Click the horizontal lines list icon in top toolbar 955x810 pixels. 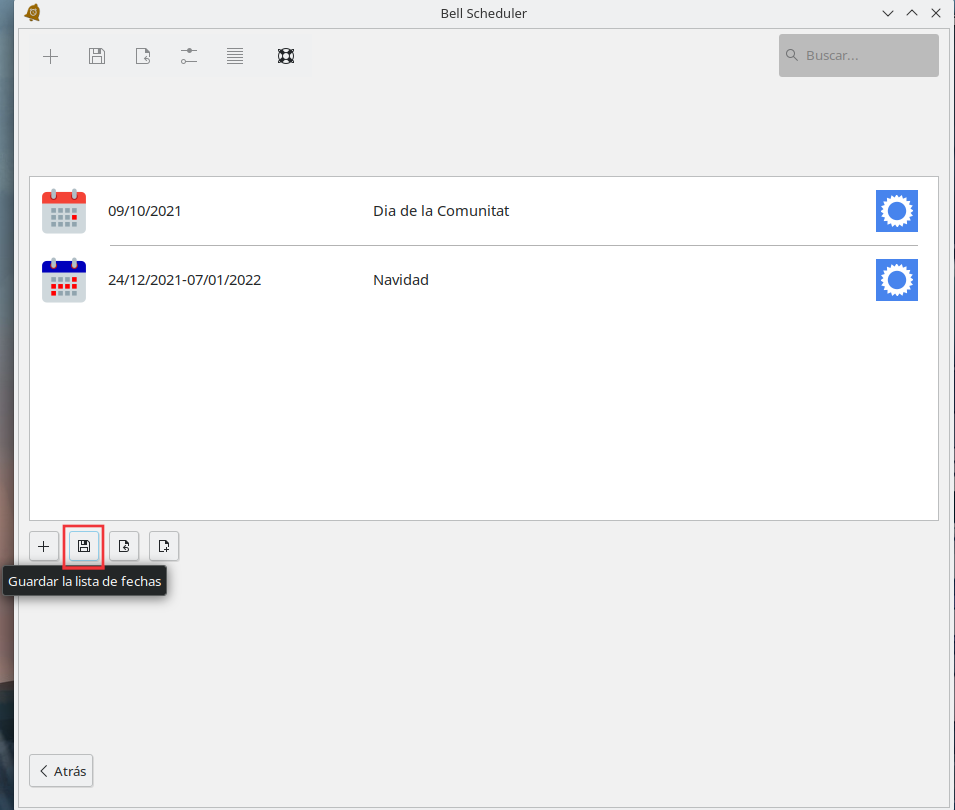click(235, 56)
